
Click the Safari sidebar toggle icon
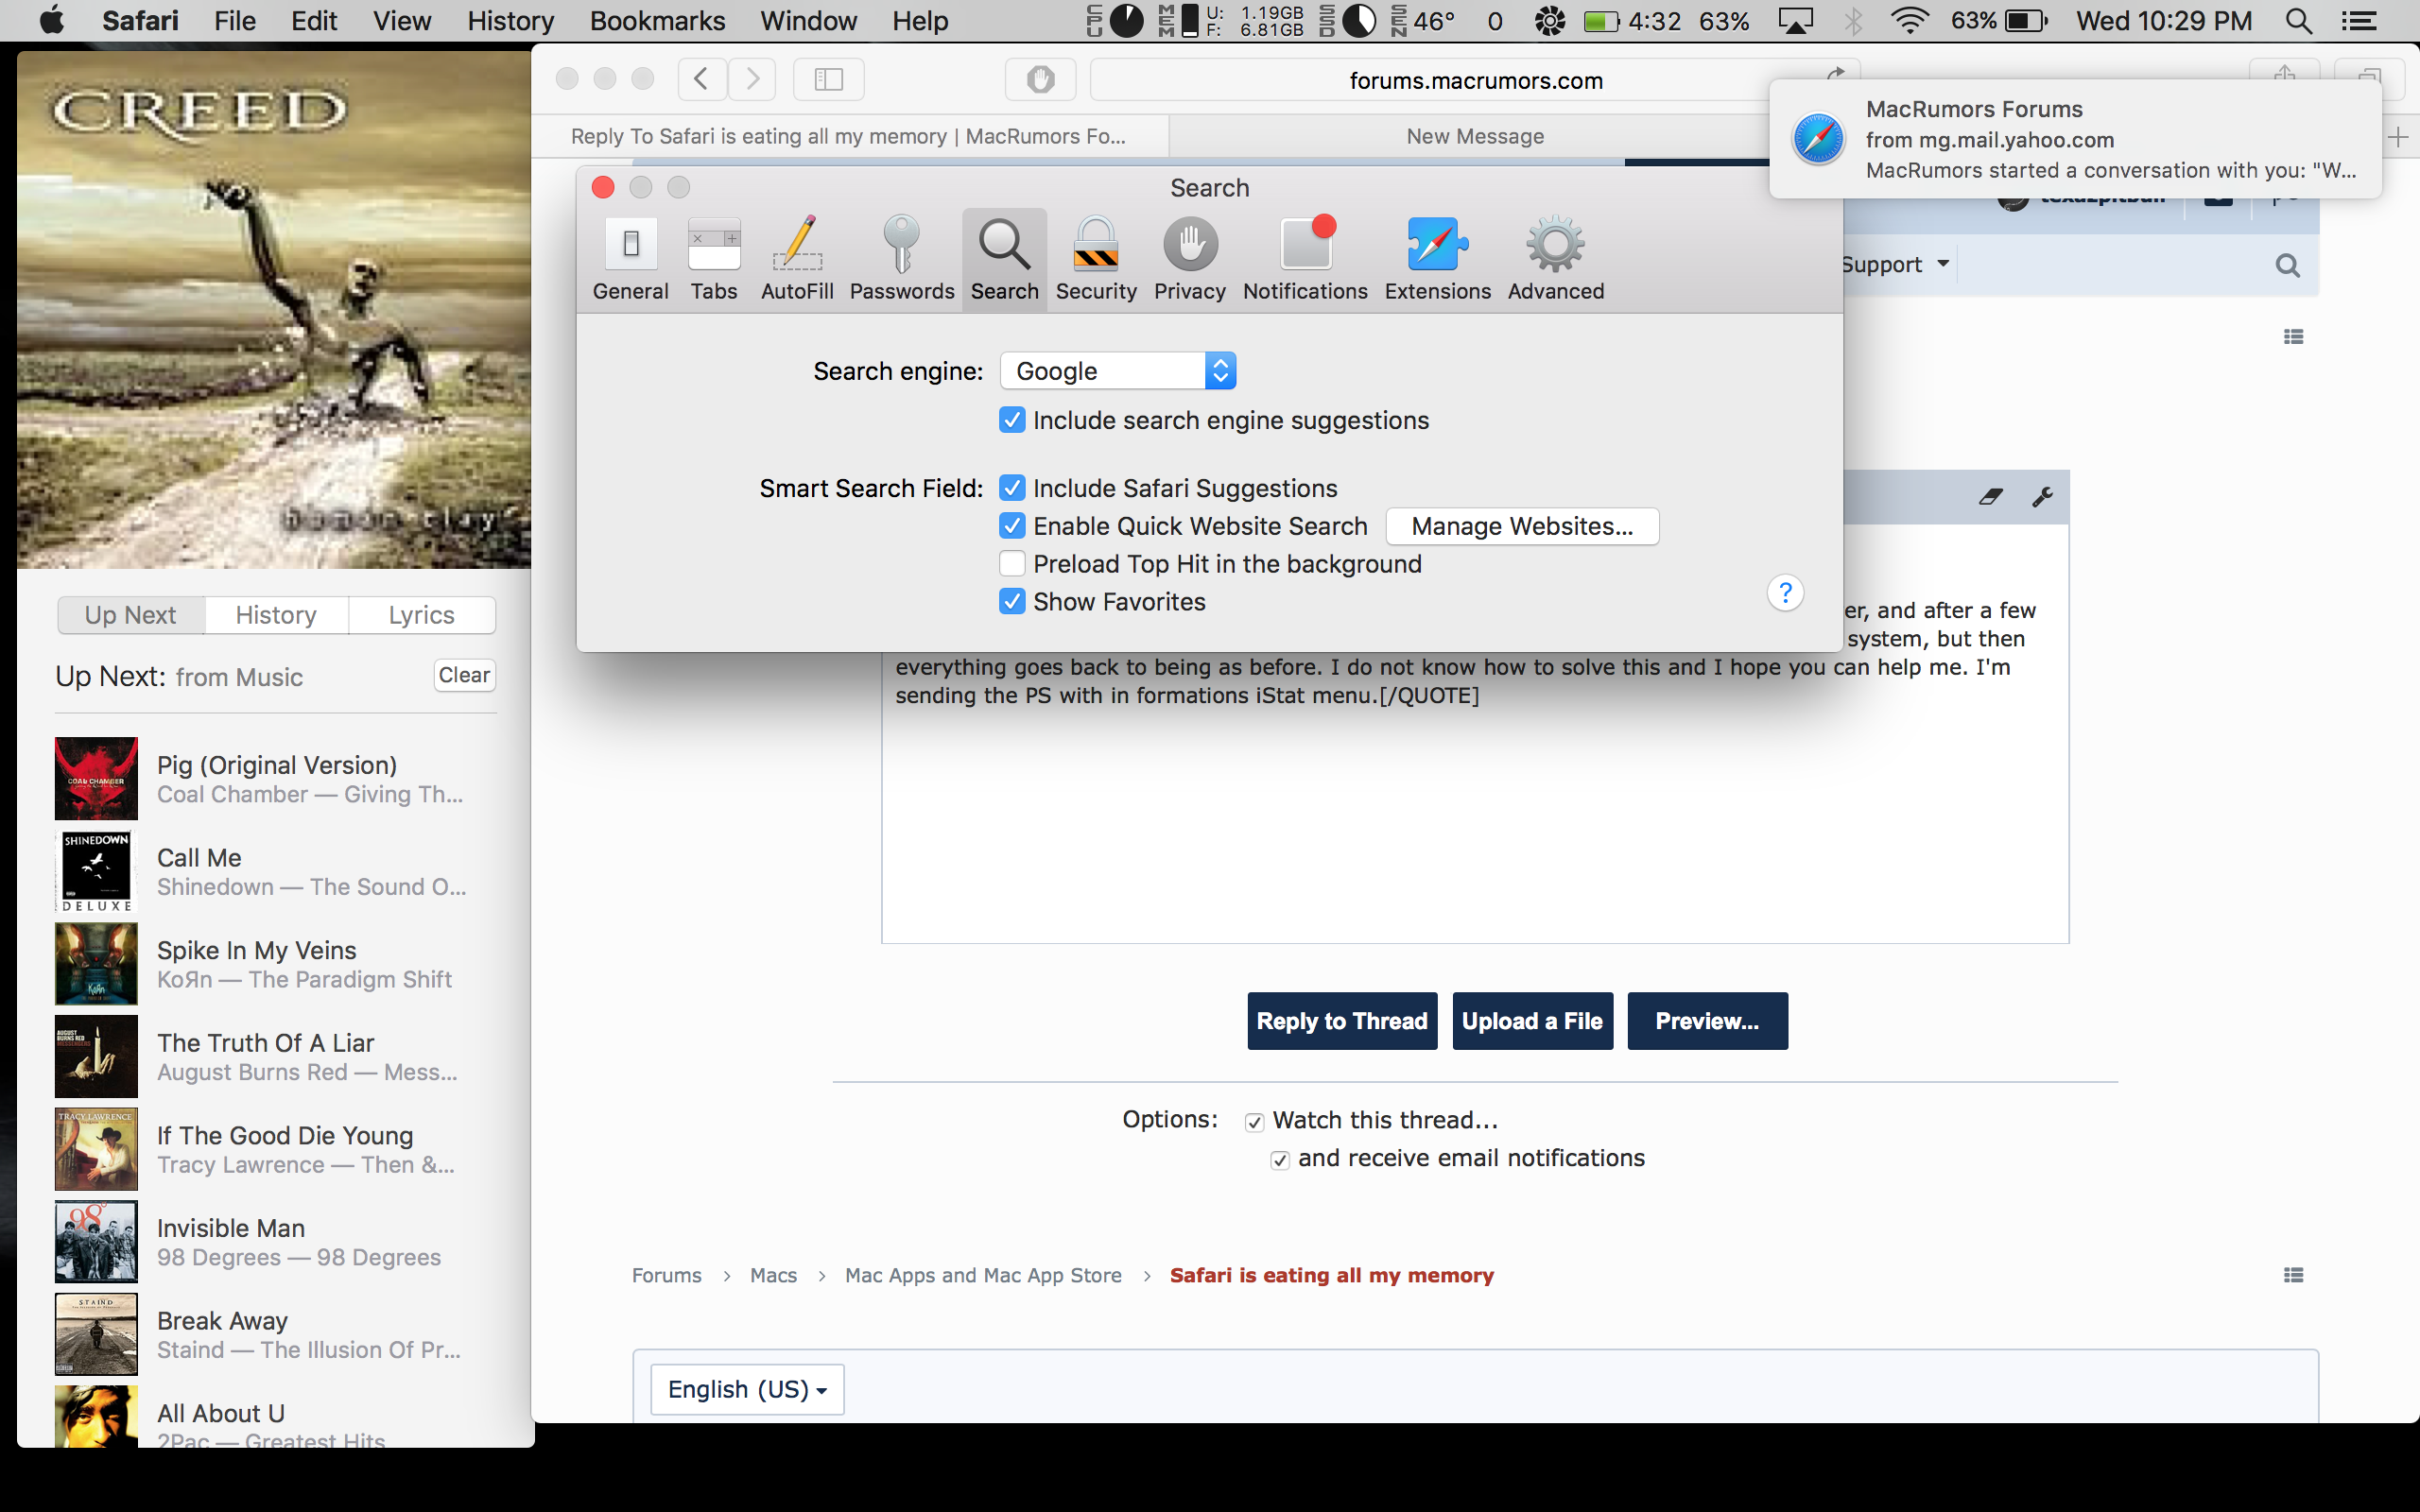[x=828, y=79]
